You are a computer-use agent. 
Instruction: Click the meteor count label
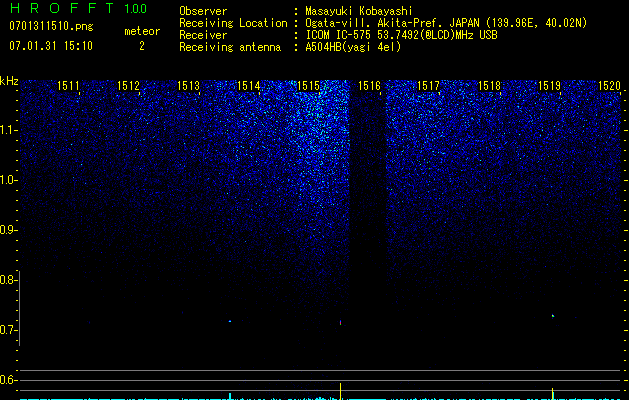point(142,31)
